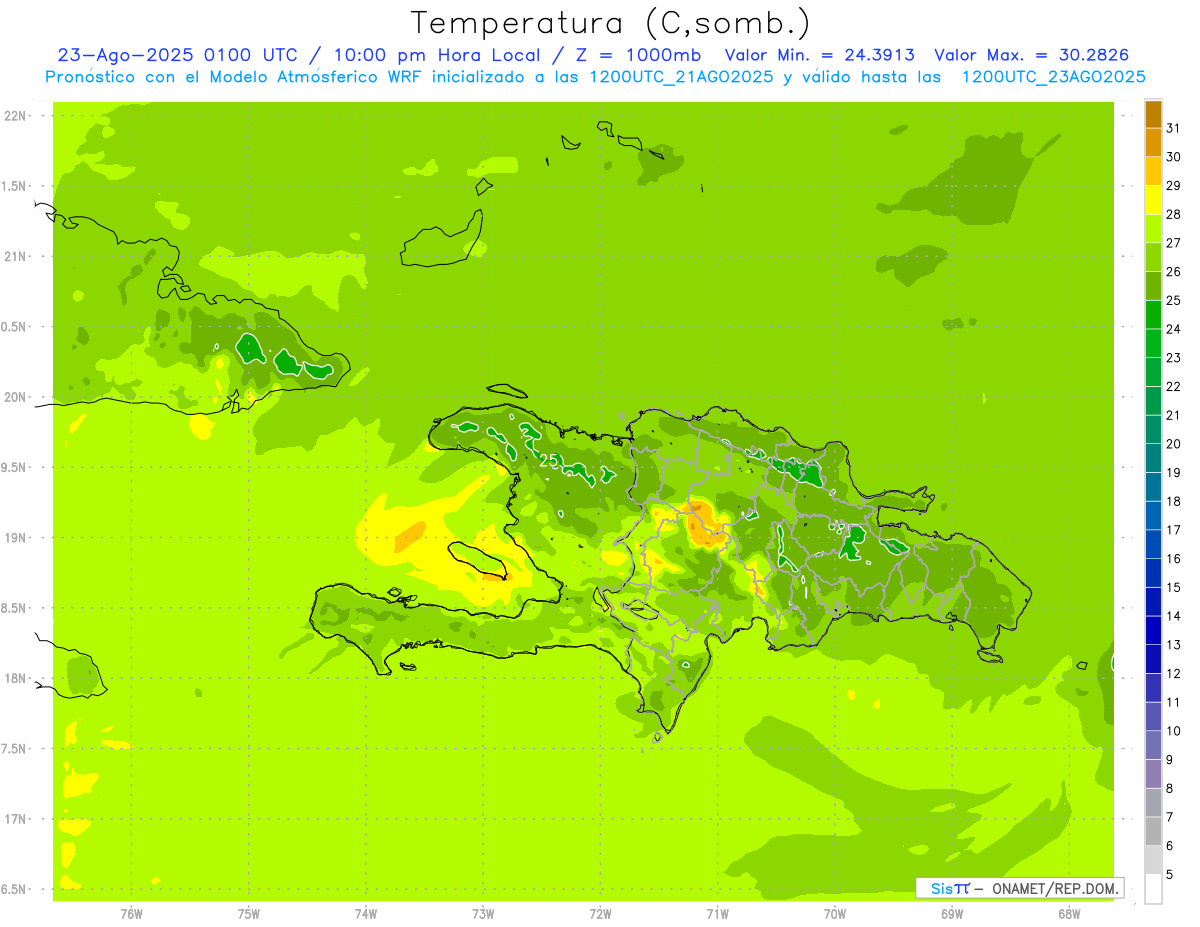Pick legend color band between 9 and 10
Viewport: 1200px width, 927px height.
(x=1153, y=746)
